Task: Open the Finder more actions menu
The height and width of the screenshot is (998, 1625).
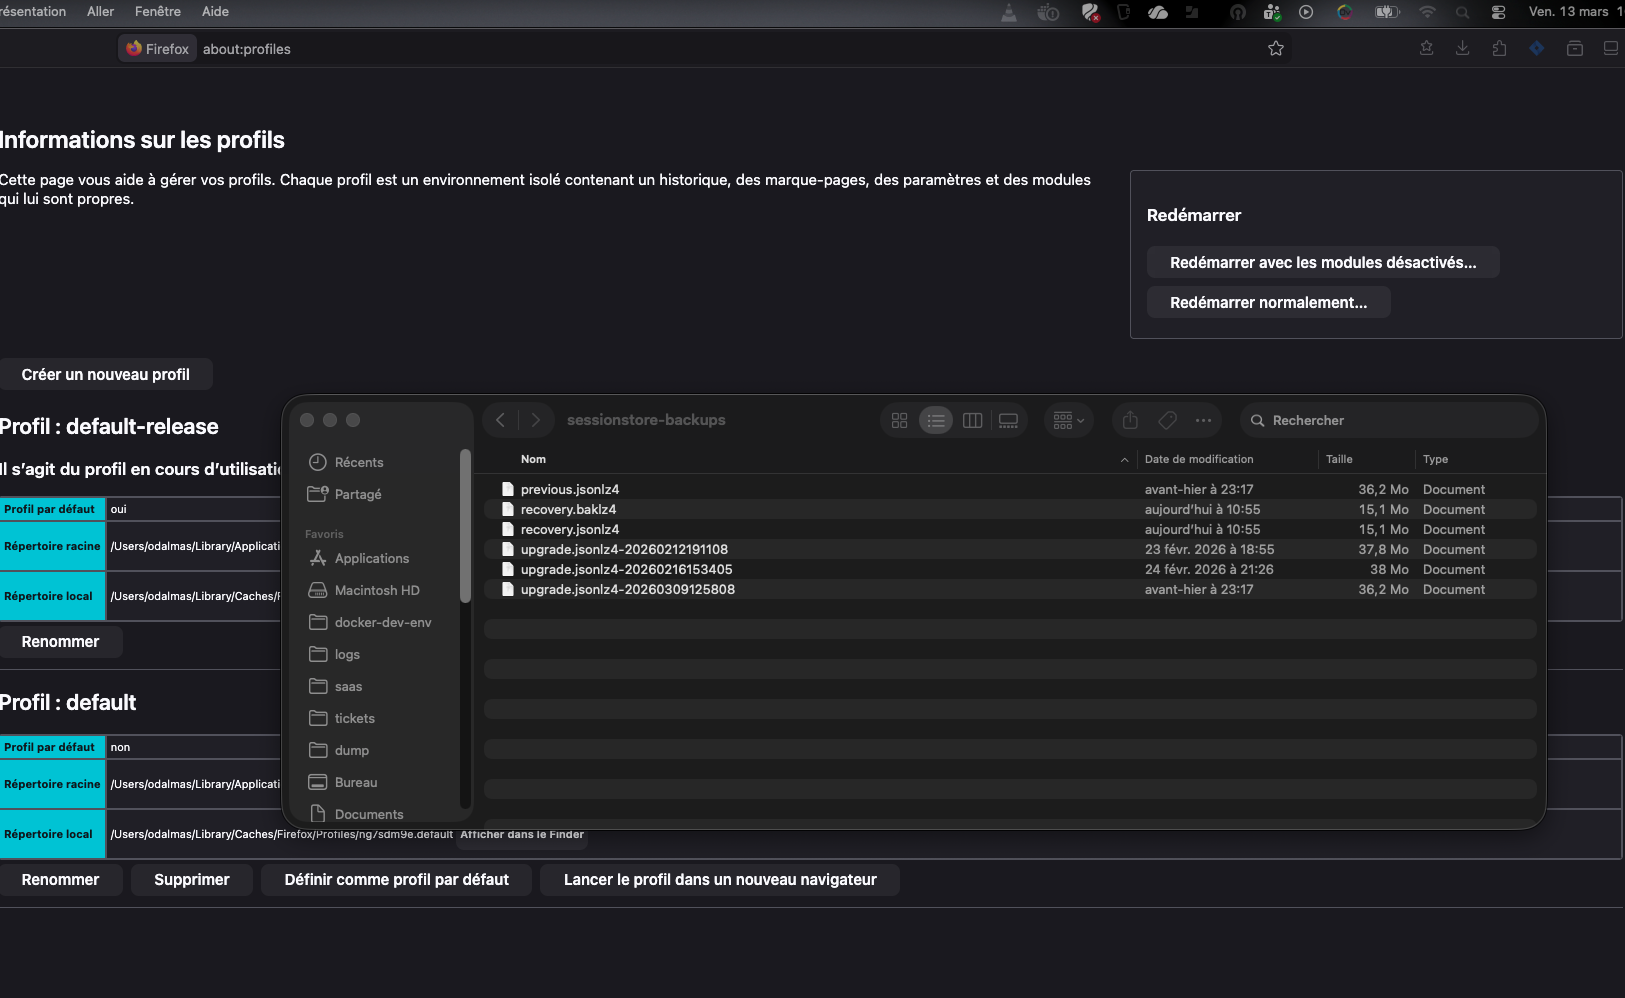Action: click(x=1203, y=420)
